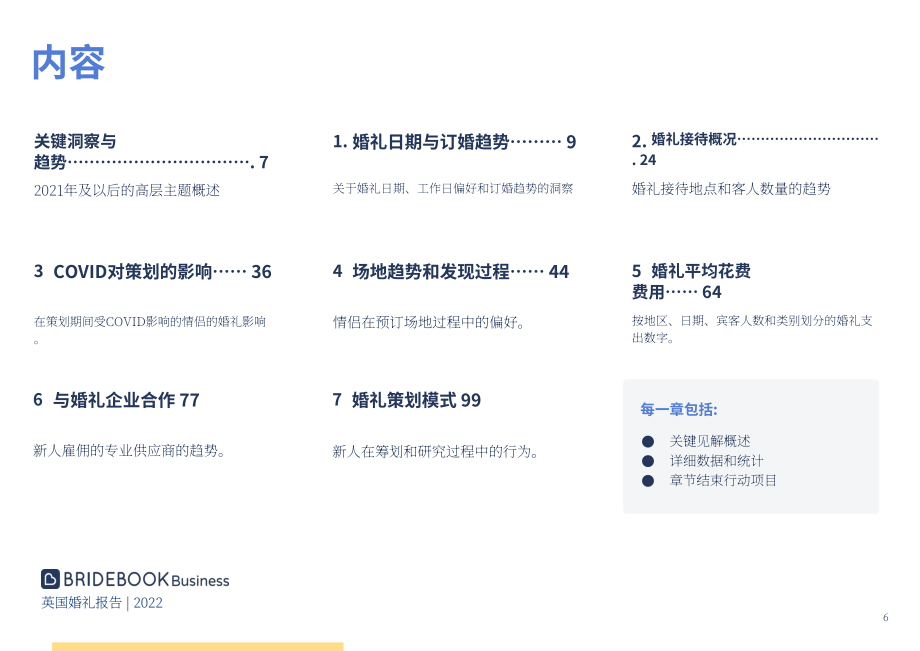Select the text '婚礼接待地点和客人数量的趋势'
The height and width of the screenshot is (651, 920).
[x=731, y=188]
